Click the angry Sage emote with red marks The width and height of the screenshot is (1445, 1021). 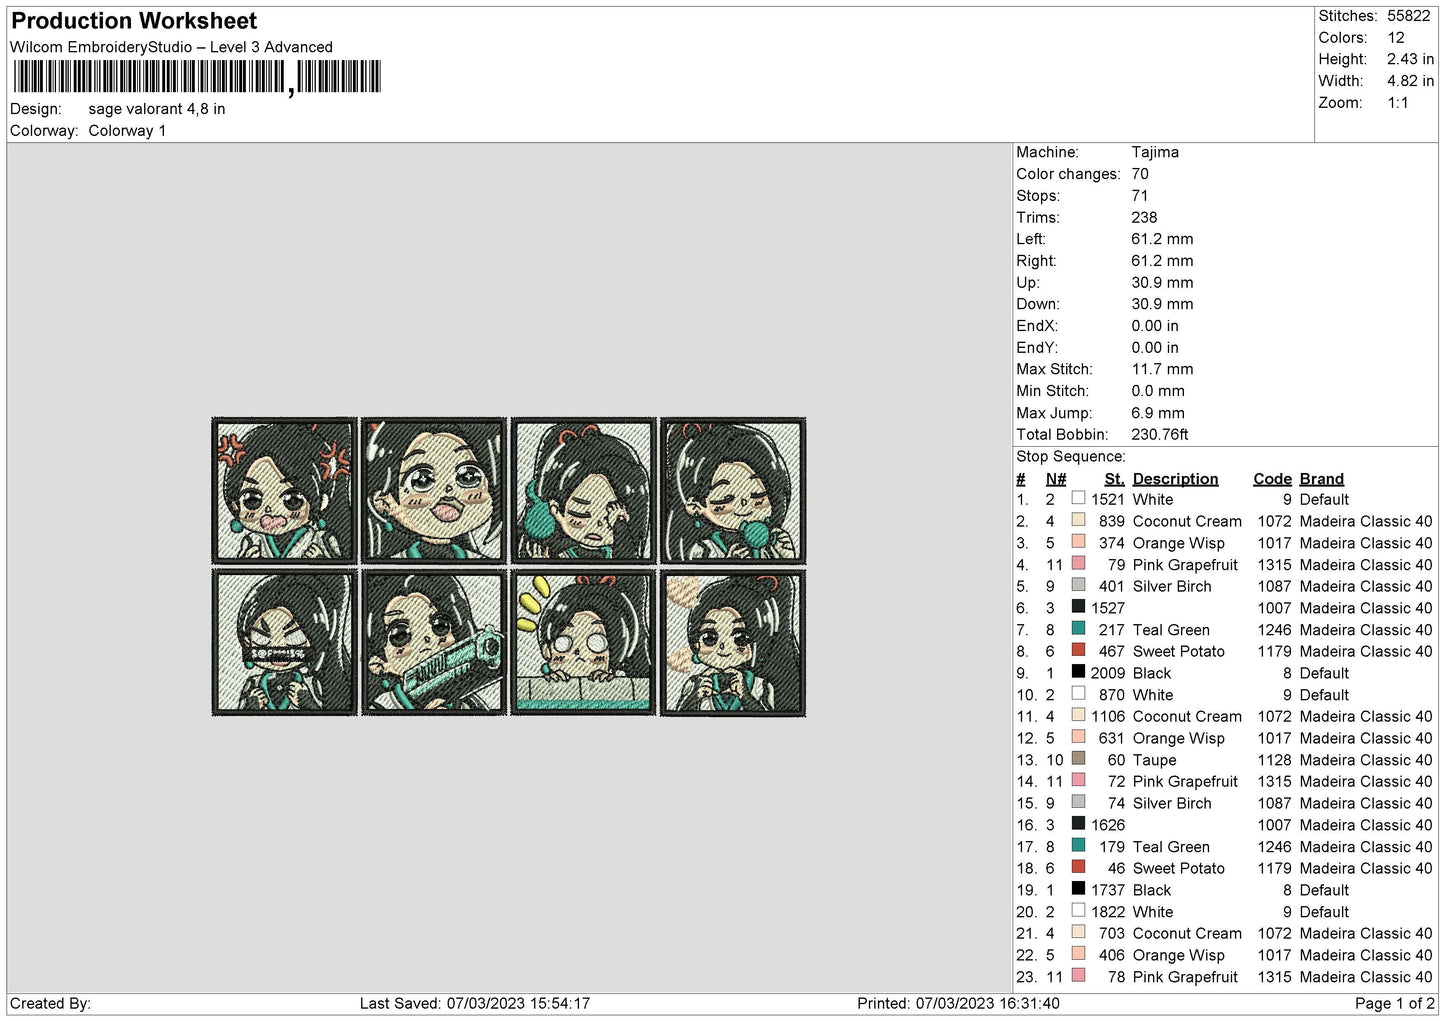click(x=285, y=491)
